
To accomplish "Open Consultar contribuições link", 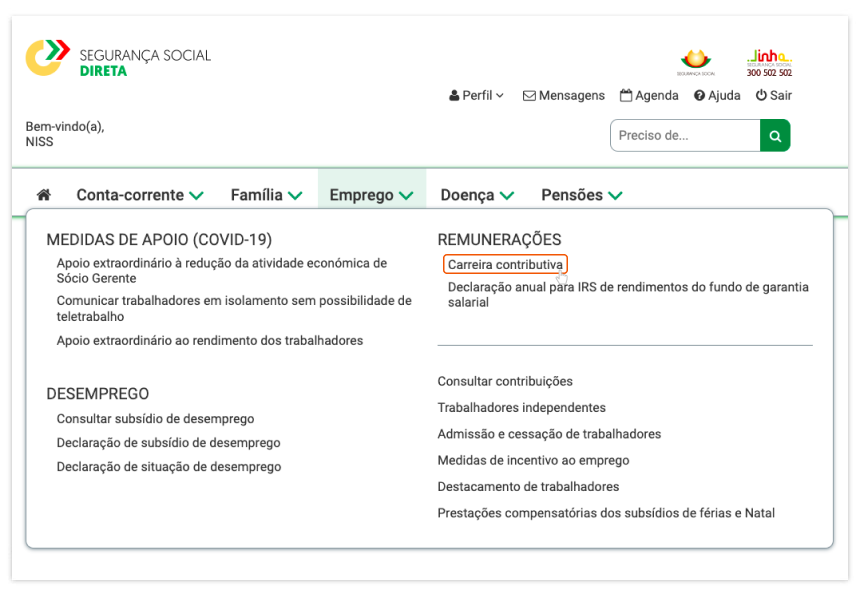I will click(505, 381).
